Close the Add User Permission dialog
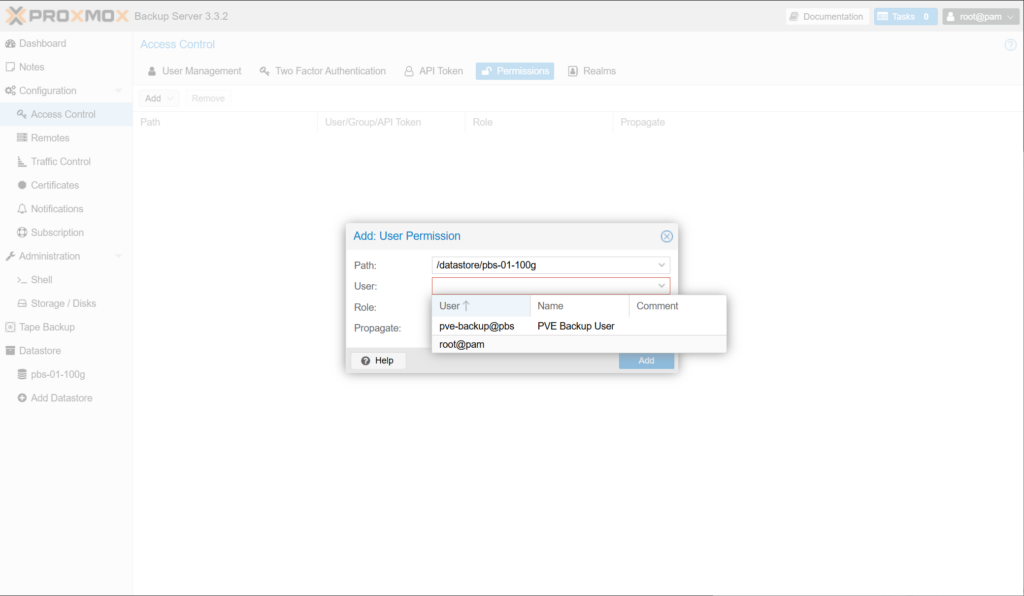 click(667, 236)
